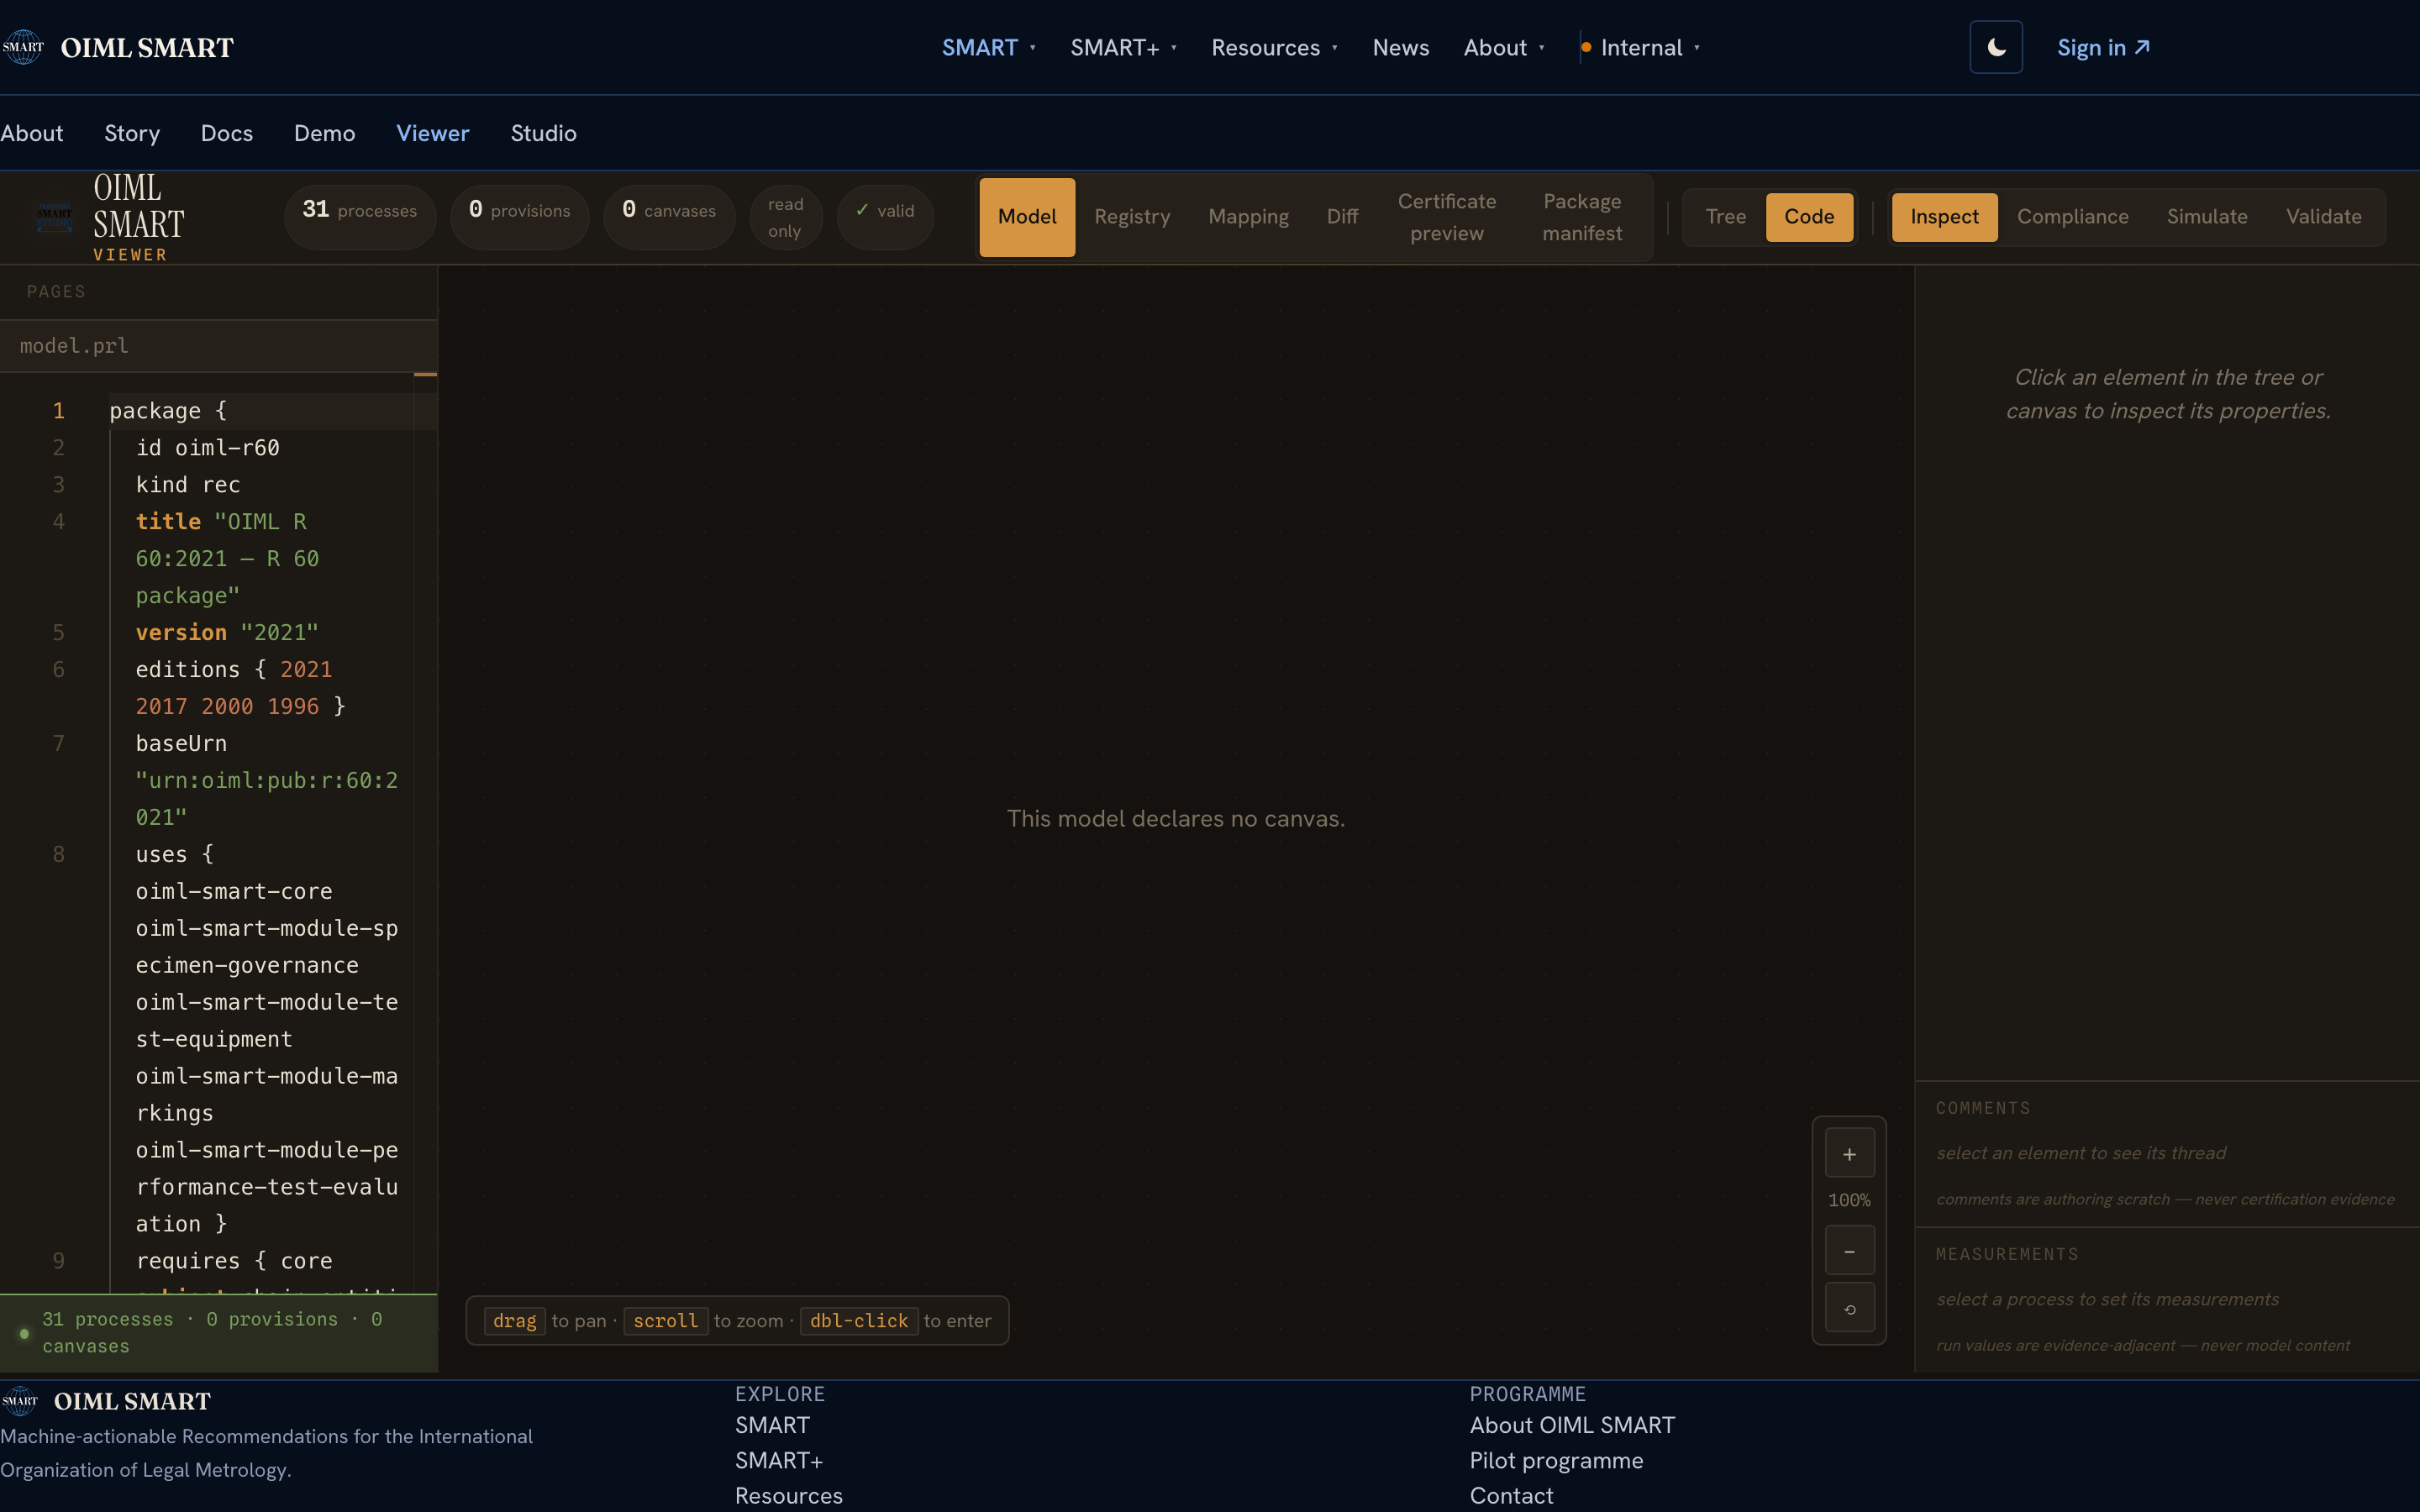Select the Viewer tab
Screen dimensions: 2420x1512
[433, 133]
